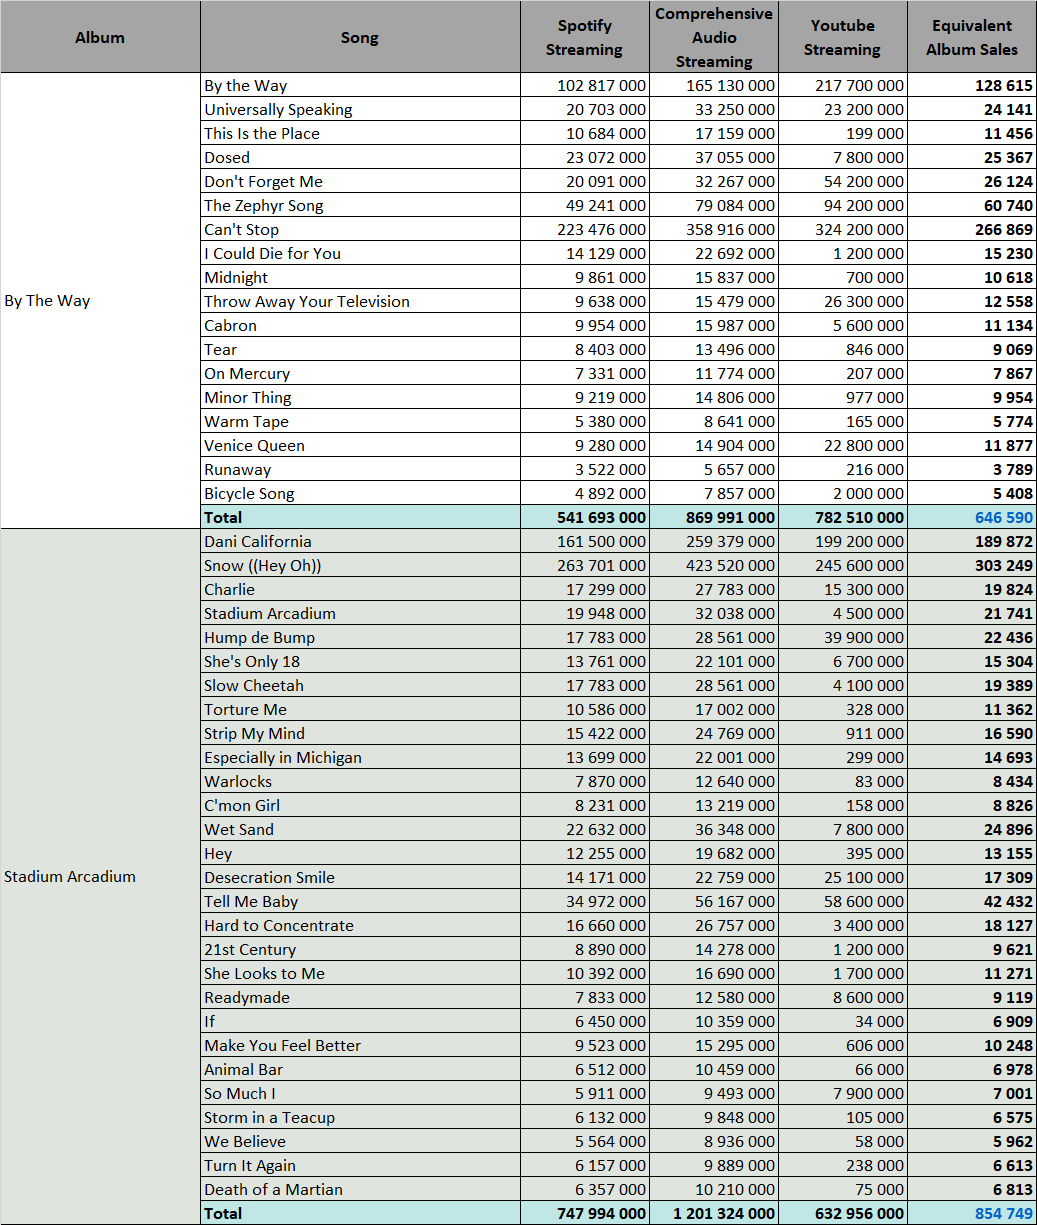The width and height of the screenshot is (1037, 1225).
Task: Click Spotify value 263 701 000
Action: [x=584, y=565]
